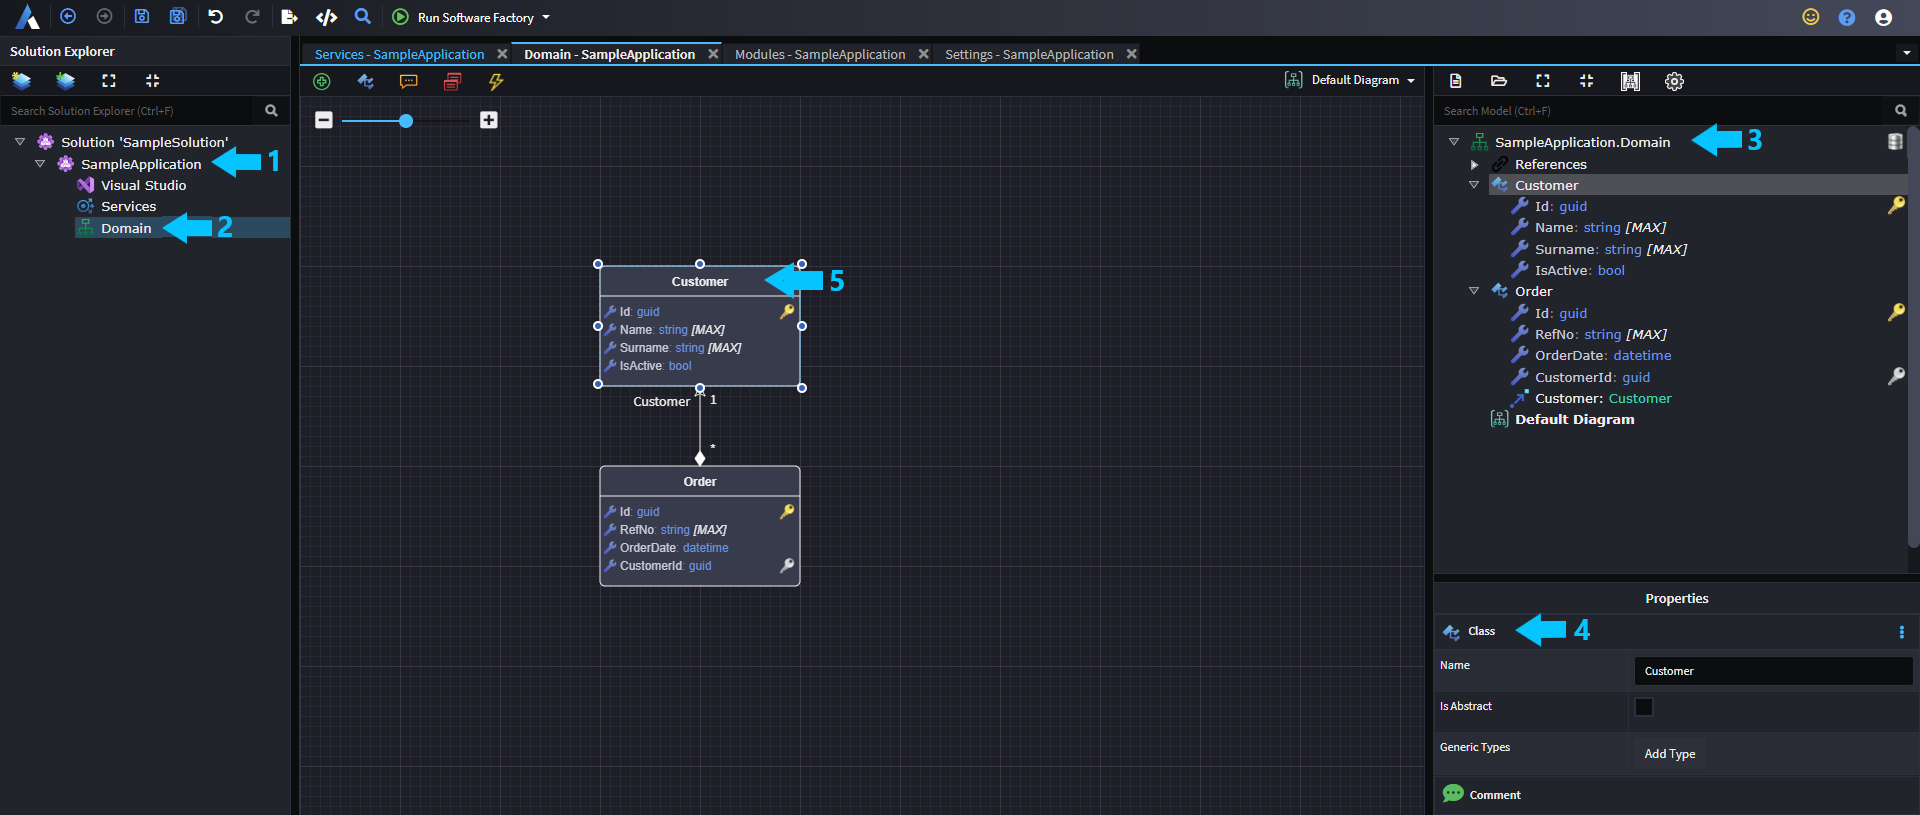
Task: Toggle the Is Abstract checkbox
Action: 1644,707
